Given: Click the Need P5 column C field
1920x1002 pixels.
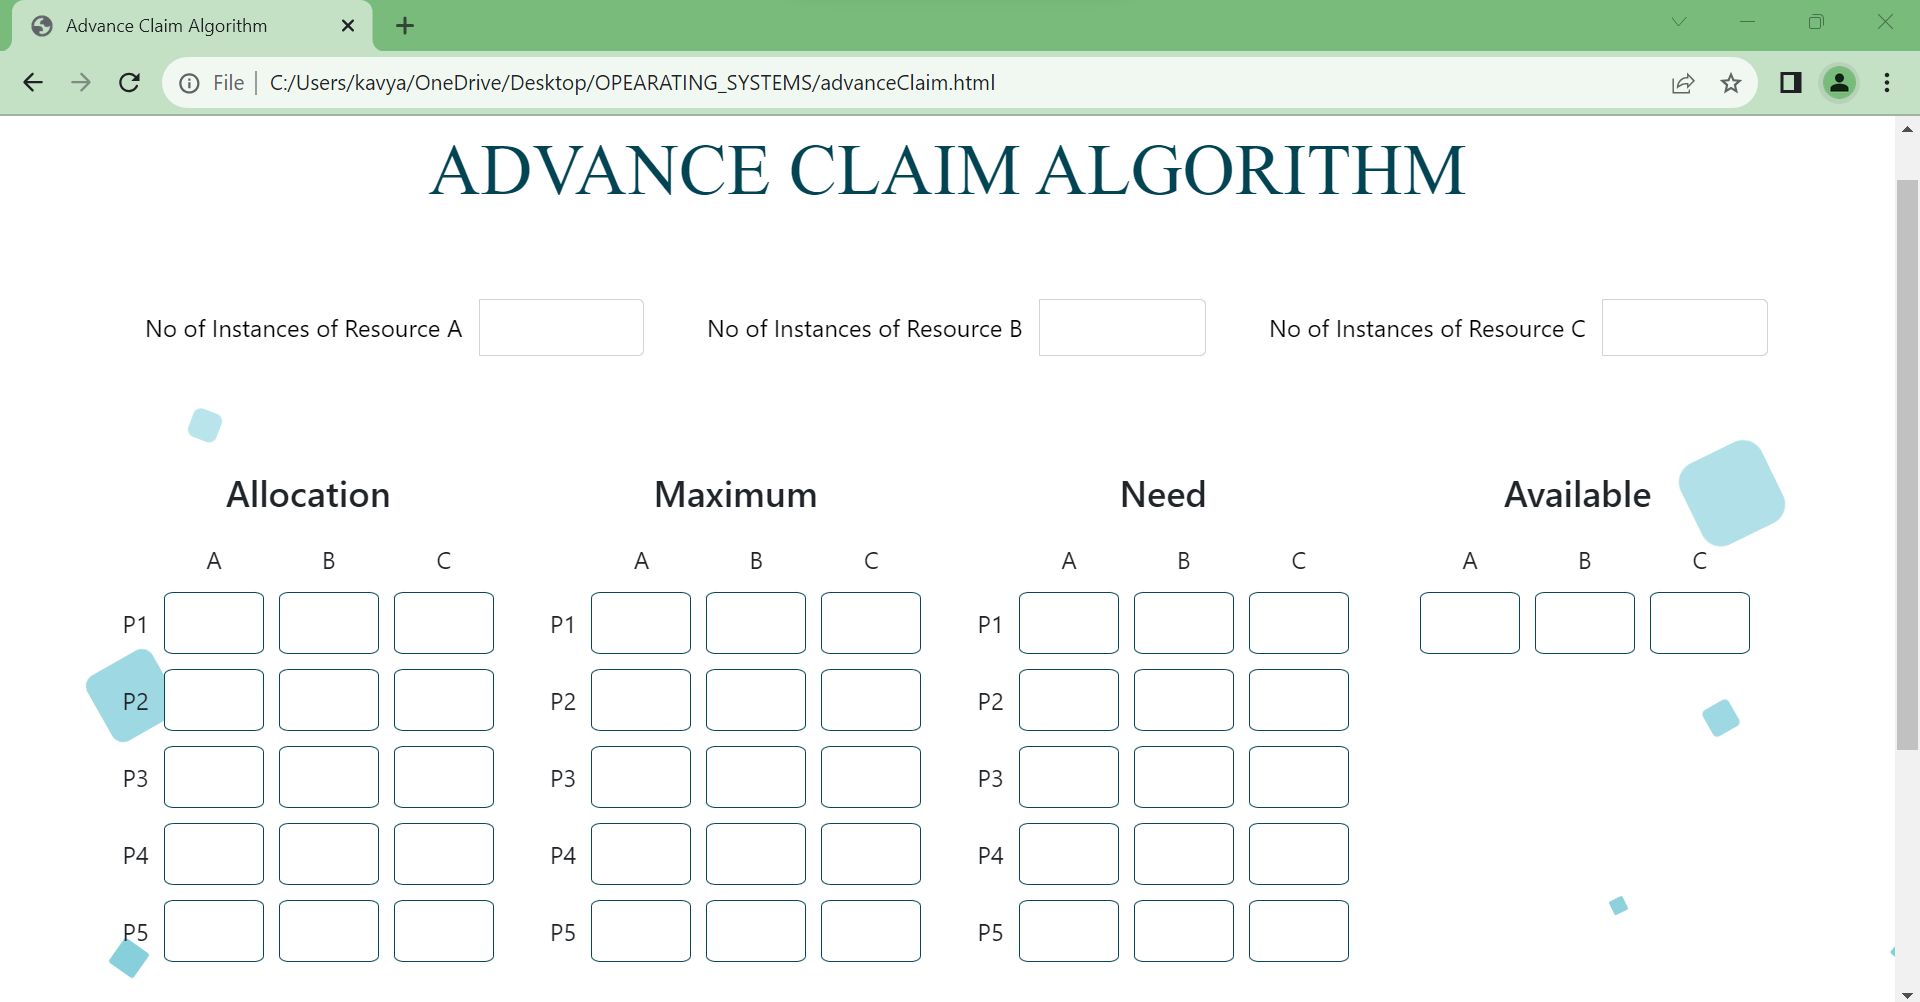Looking at the screenshot, I should click(1298, 930).
